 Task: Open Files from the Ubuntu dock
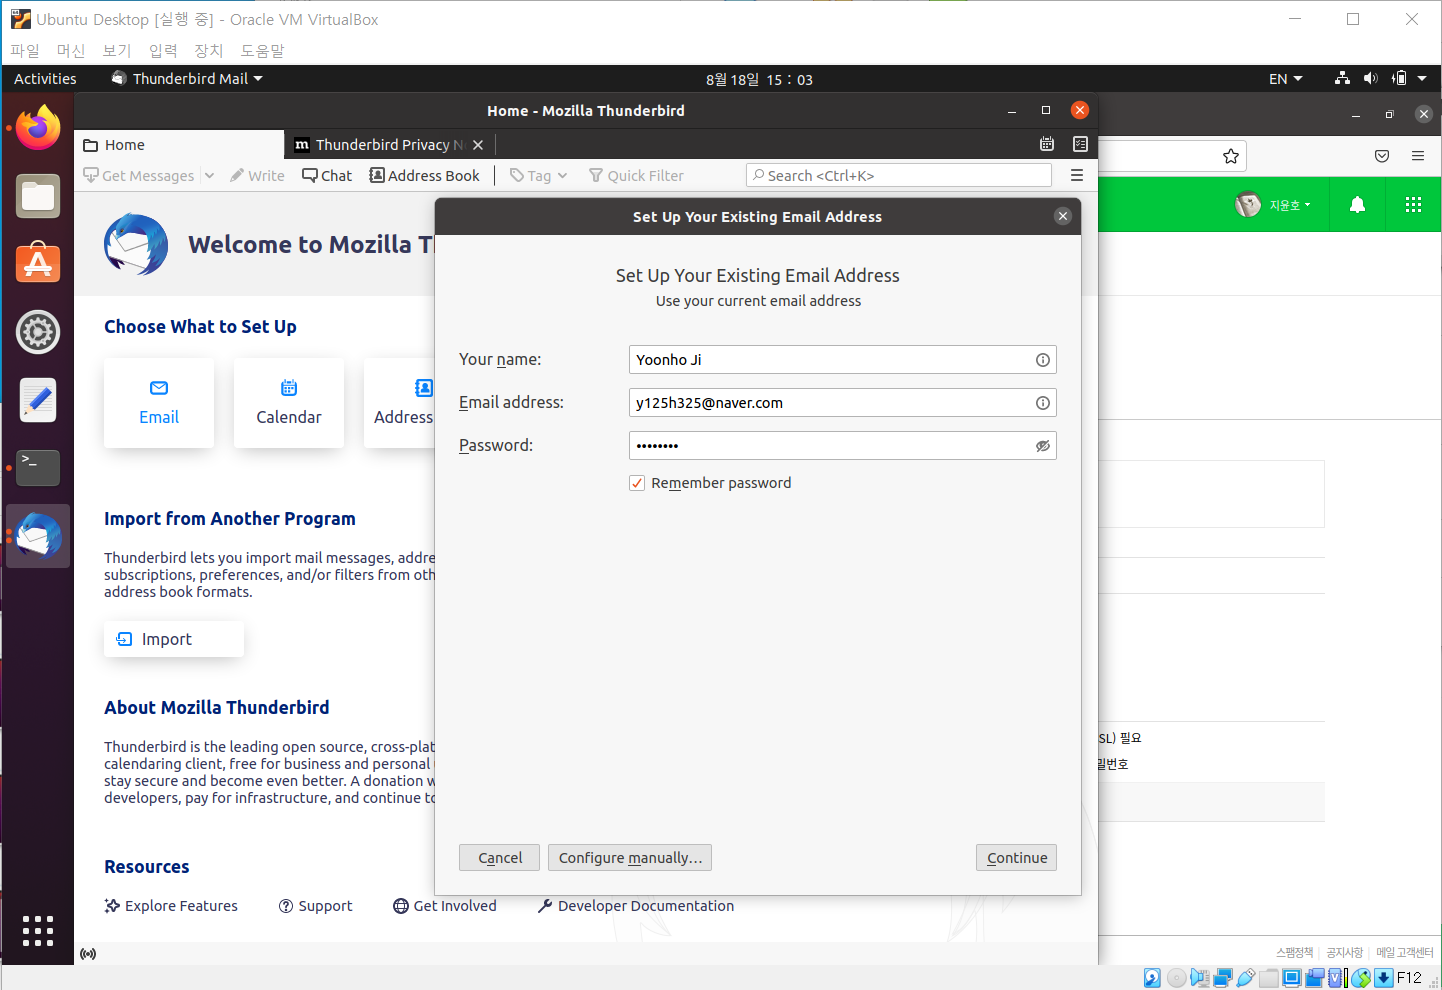(x=38, y=196)
